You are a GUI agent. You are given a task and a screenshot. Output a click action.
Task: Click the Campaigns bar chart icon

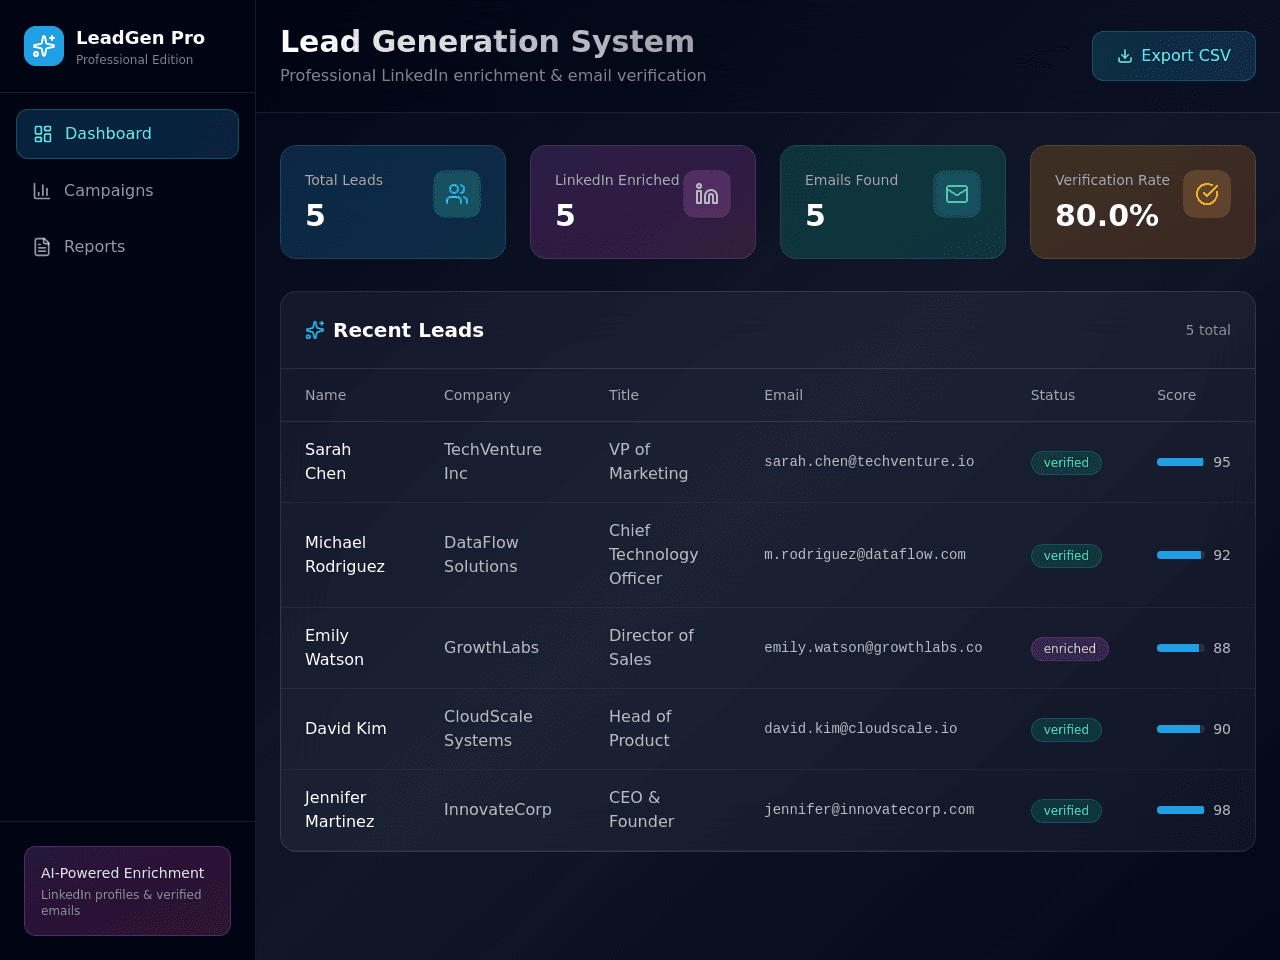pyautogui.click(x=42, y=191)
